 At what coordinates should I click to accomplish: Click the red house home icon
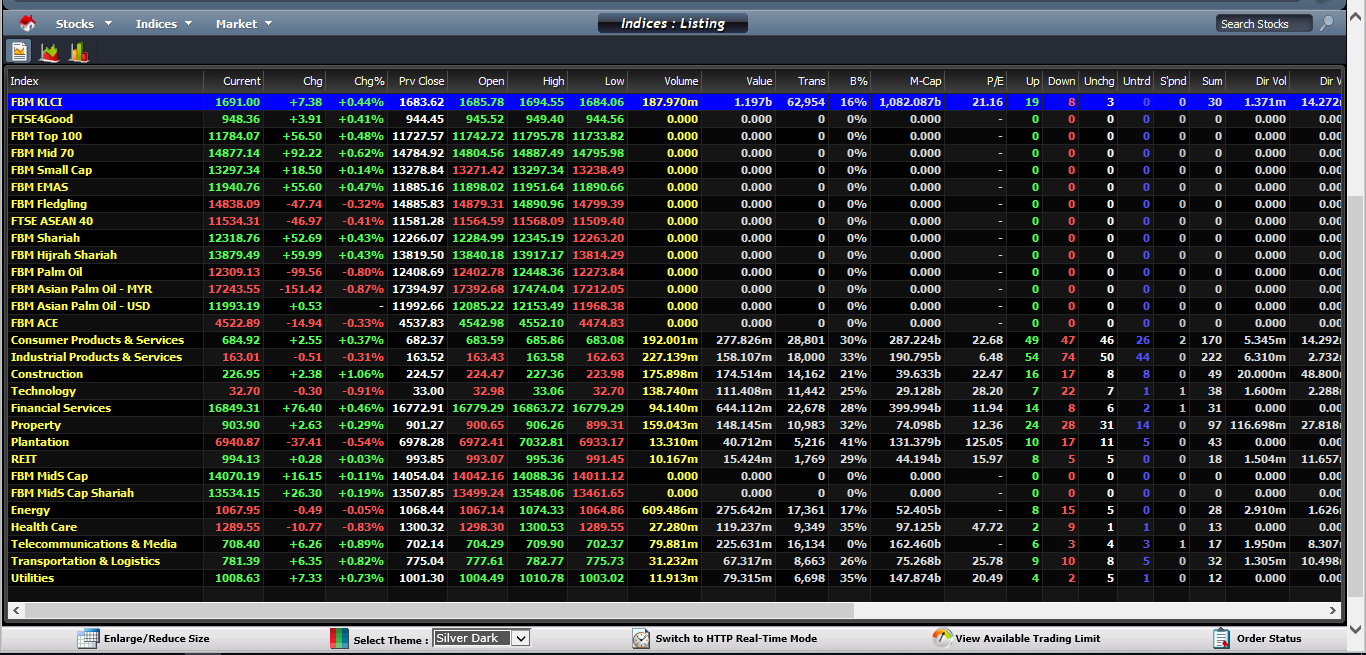click(27, 23)
